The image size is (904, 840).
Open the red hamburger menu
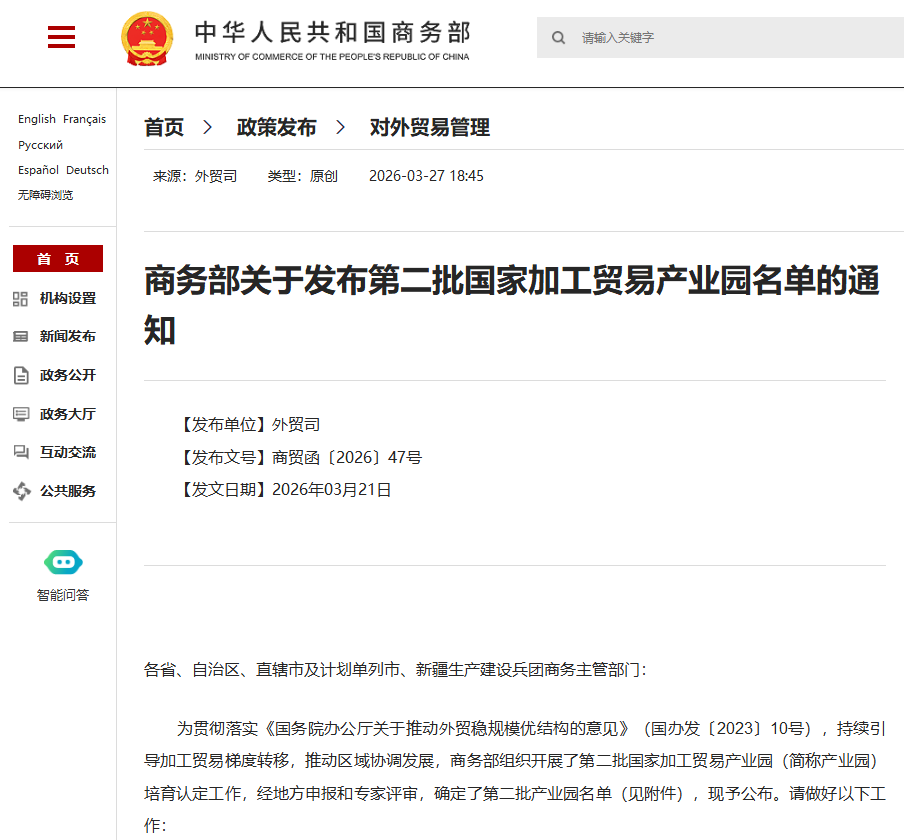[x=62, y=38]
